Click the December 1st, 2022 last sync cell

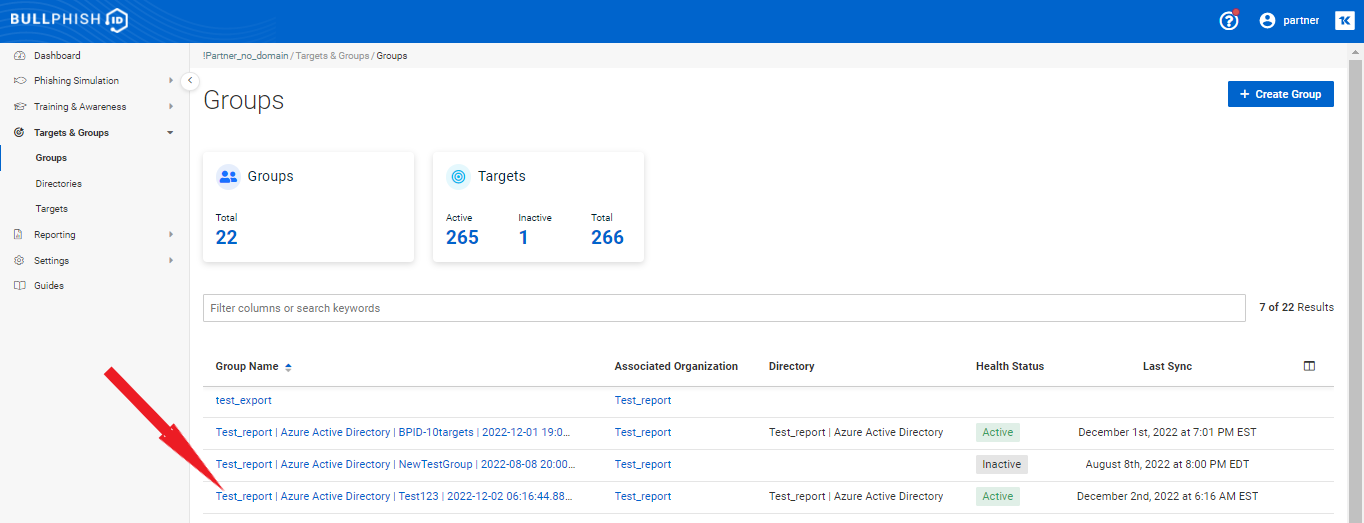coord(1167,432)
